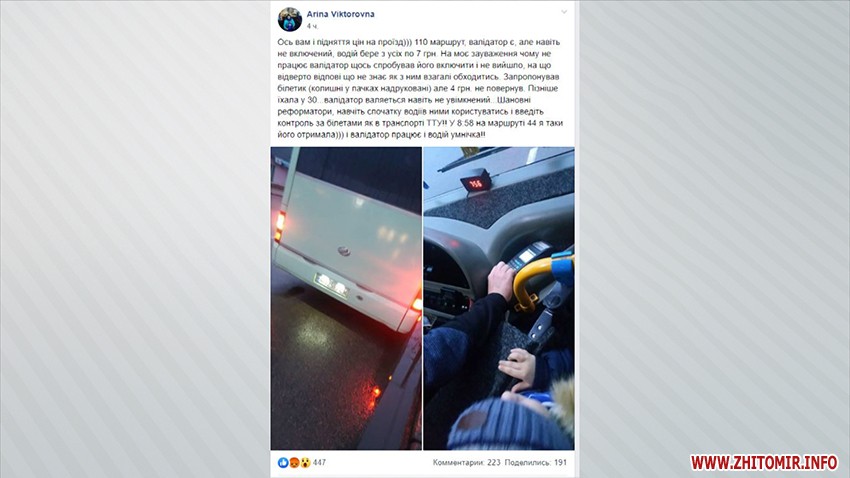Viewport: 850px width, 478px height.
Task: Open the white bus rear photo
Action: pos(346,298)
